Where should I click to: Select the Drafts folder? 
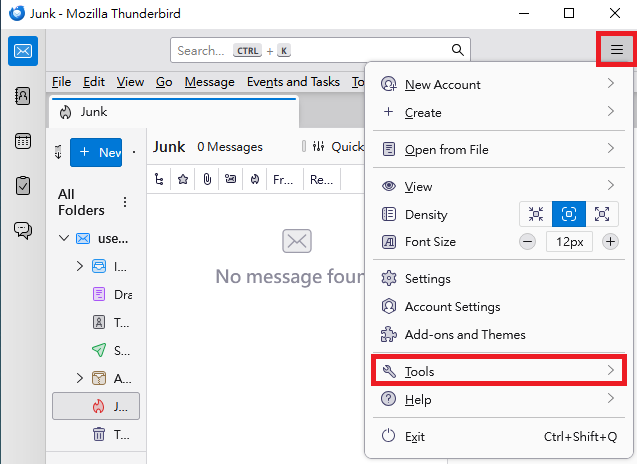tap(96, 294)
